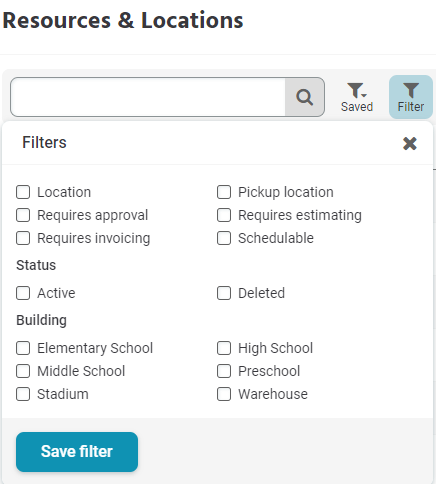Click the Save filter button
The height and width of the screenshot is (484, 436).
pos(77,452)
